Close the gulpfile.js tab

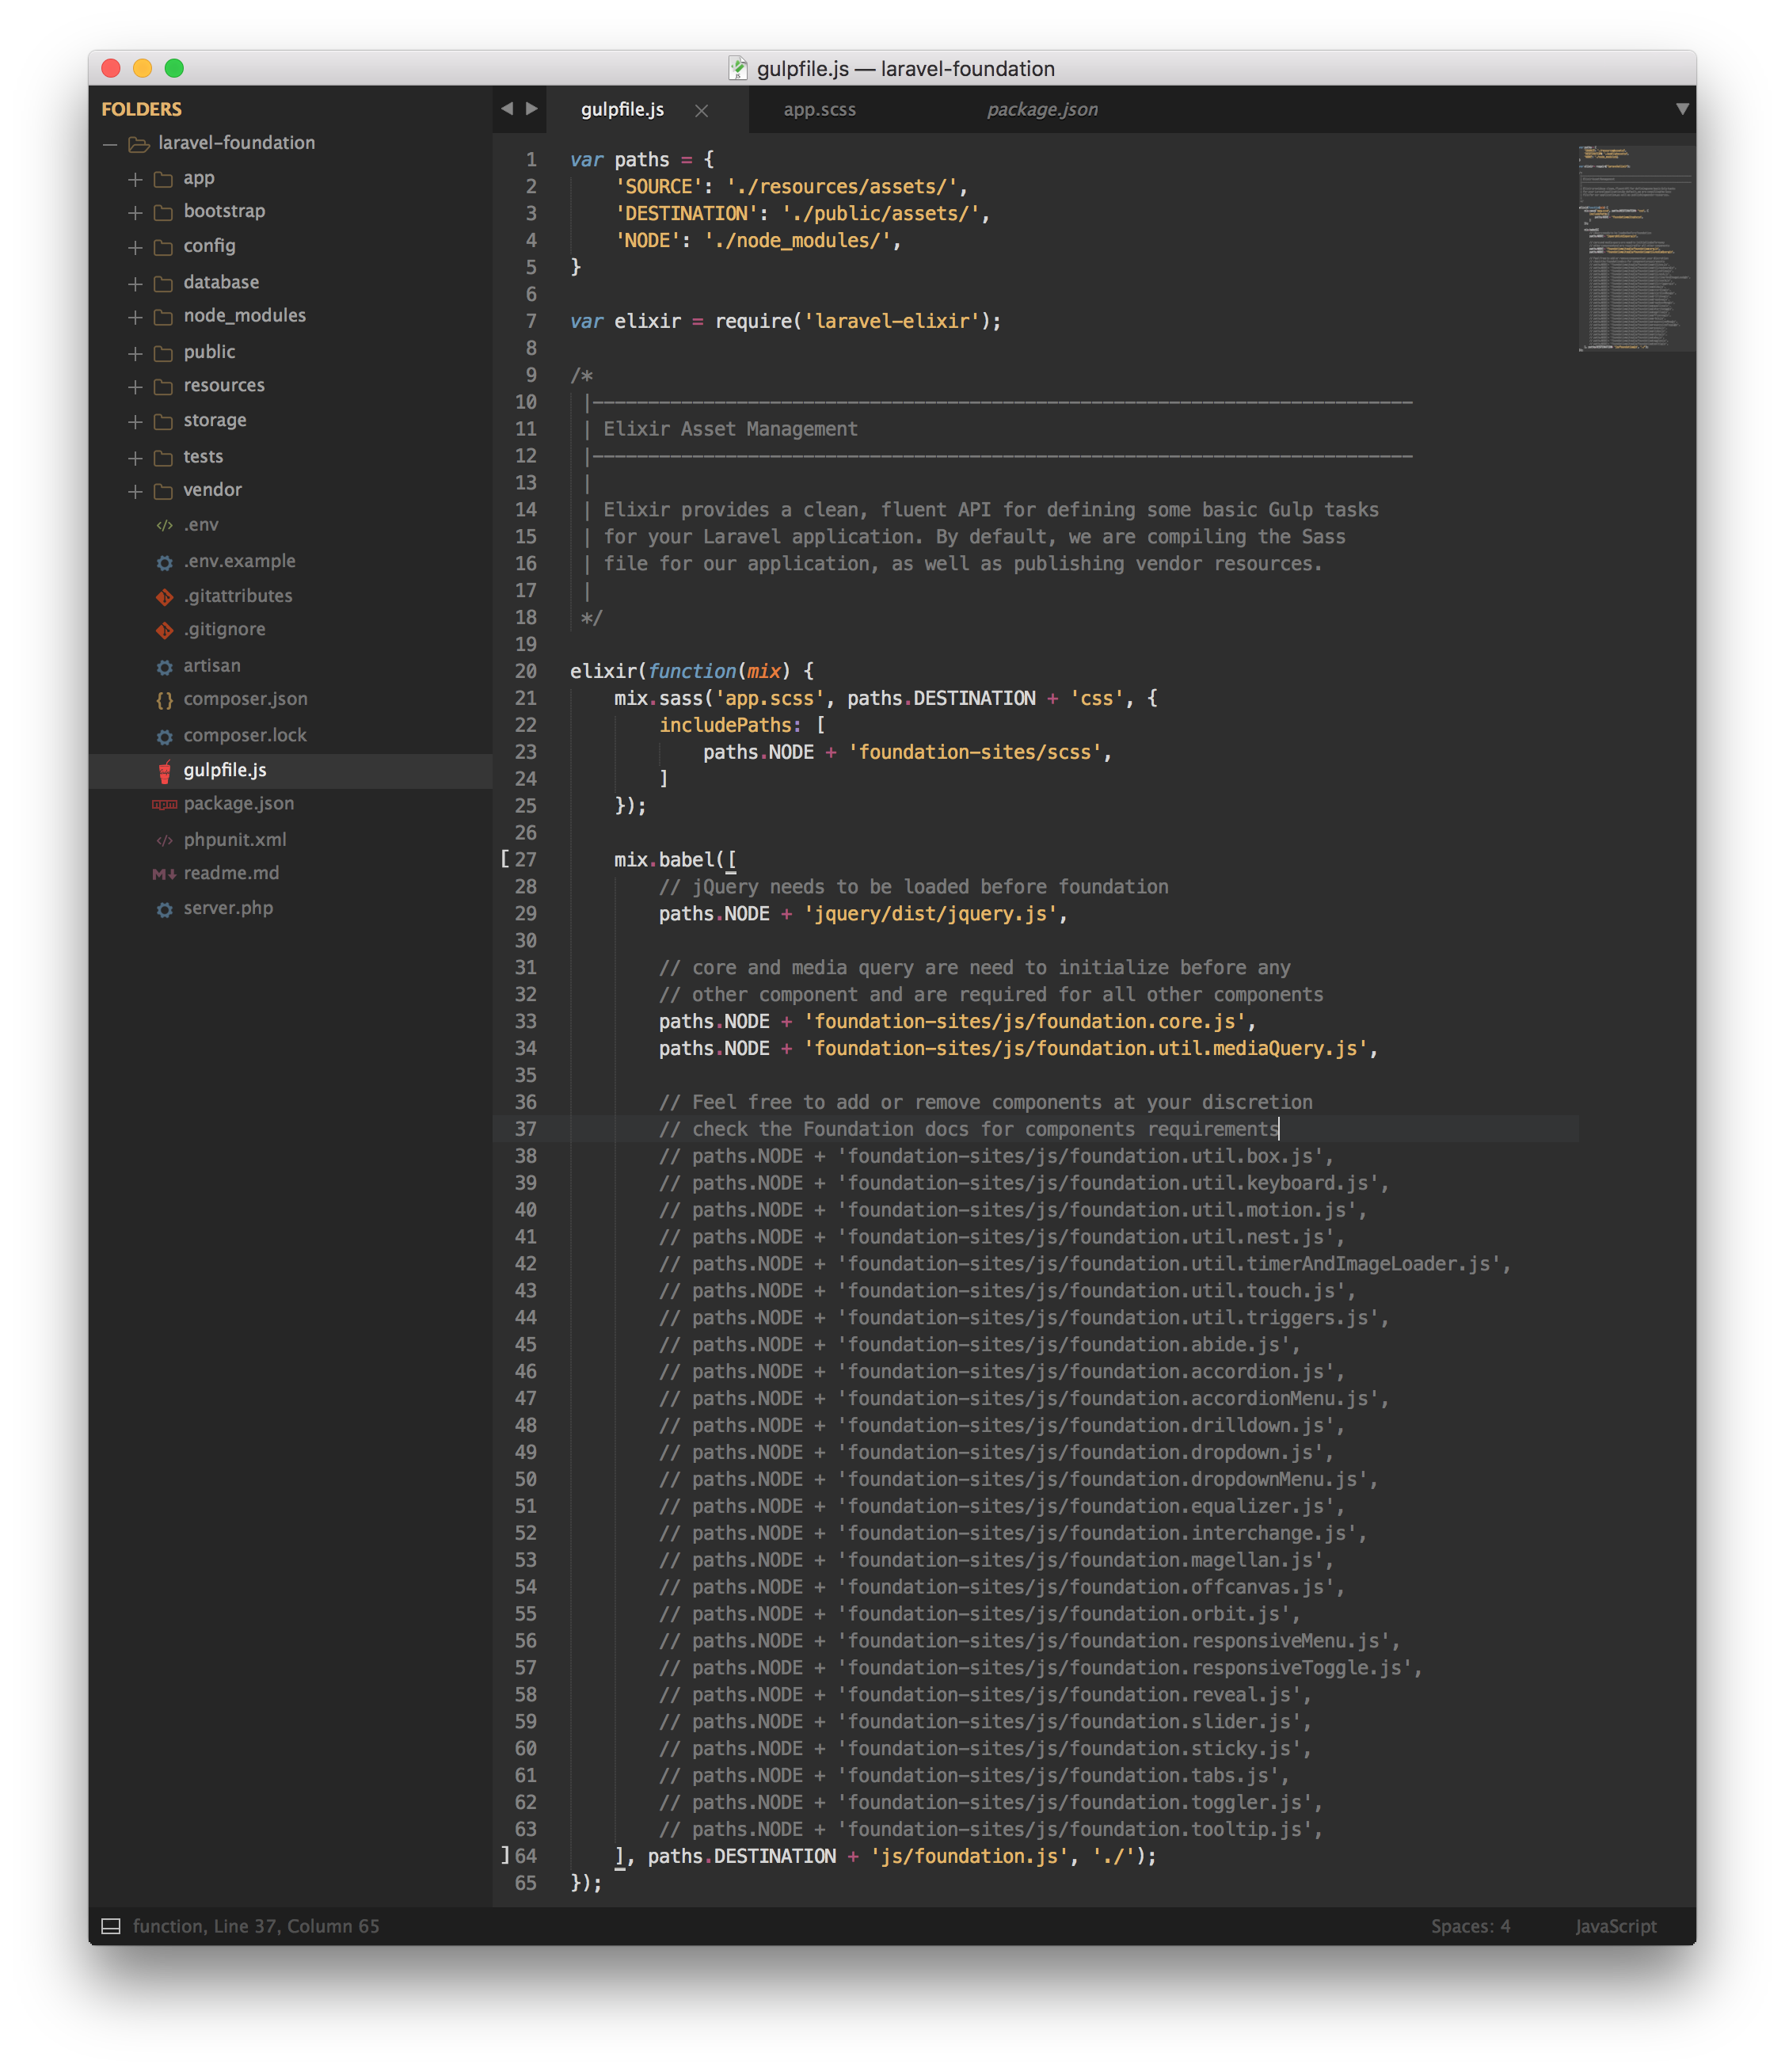tap(701, 111)
